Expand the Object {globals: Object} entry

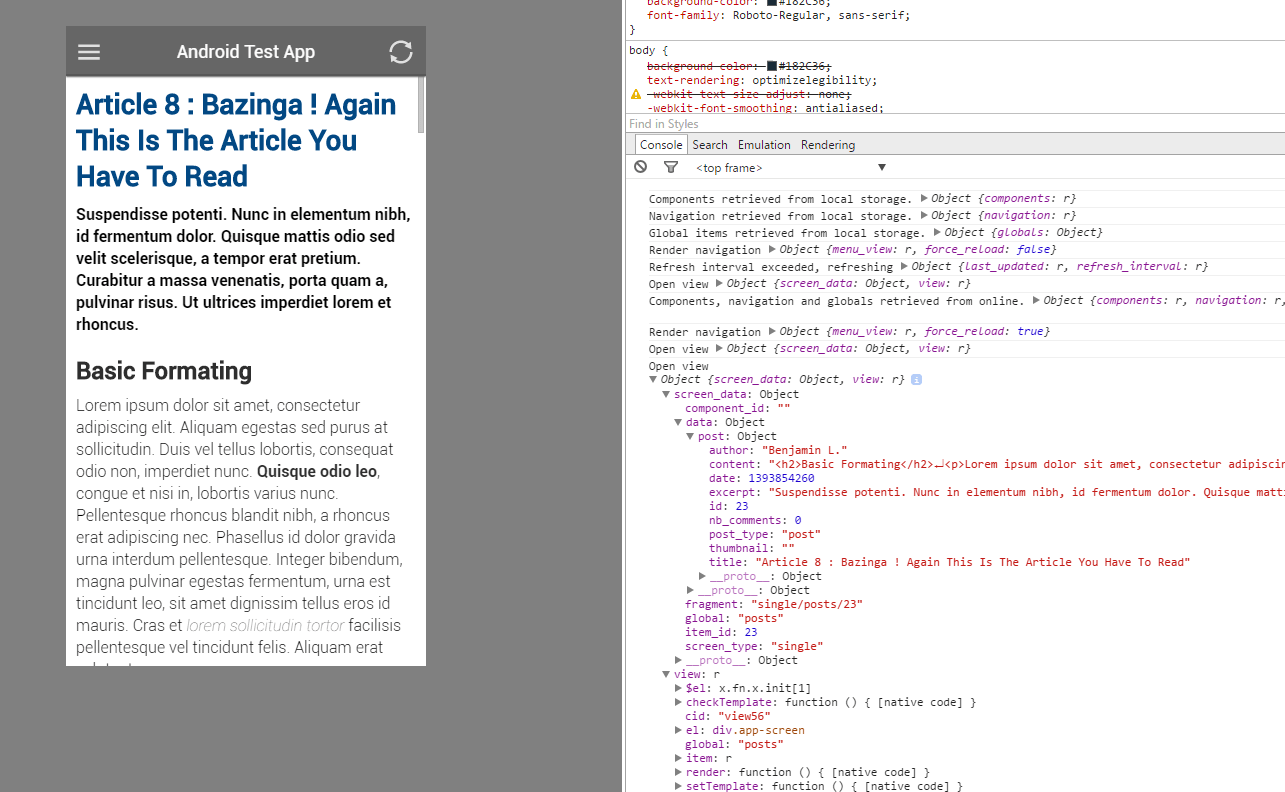click(937, 233)
